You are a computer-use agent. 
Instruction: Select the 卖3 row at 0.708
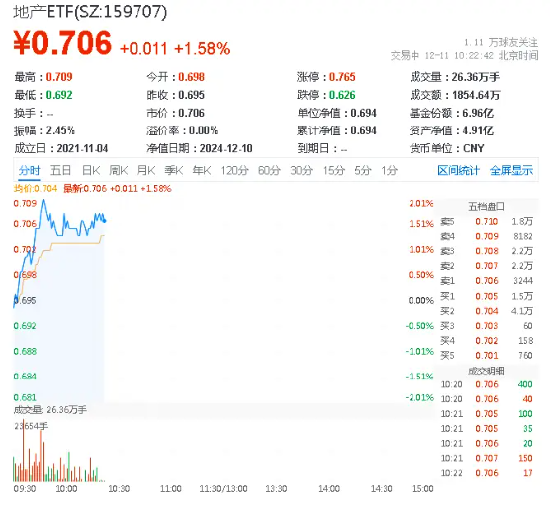tap(487, 251)
